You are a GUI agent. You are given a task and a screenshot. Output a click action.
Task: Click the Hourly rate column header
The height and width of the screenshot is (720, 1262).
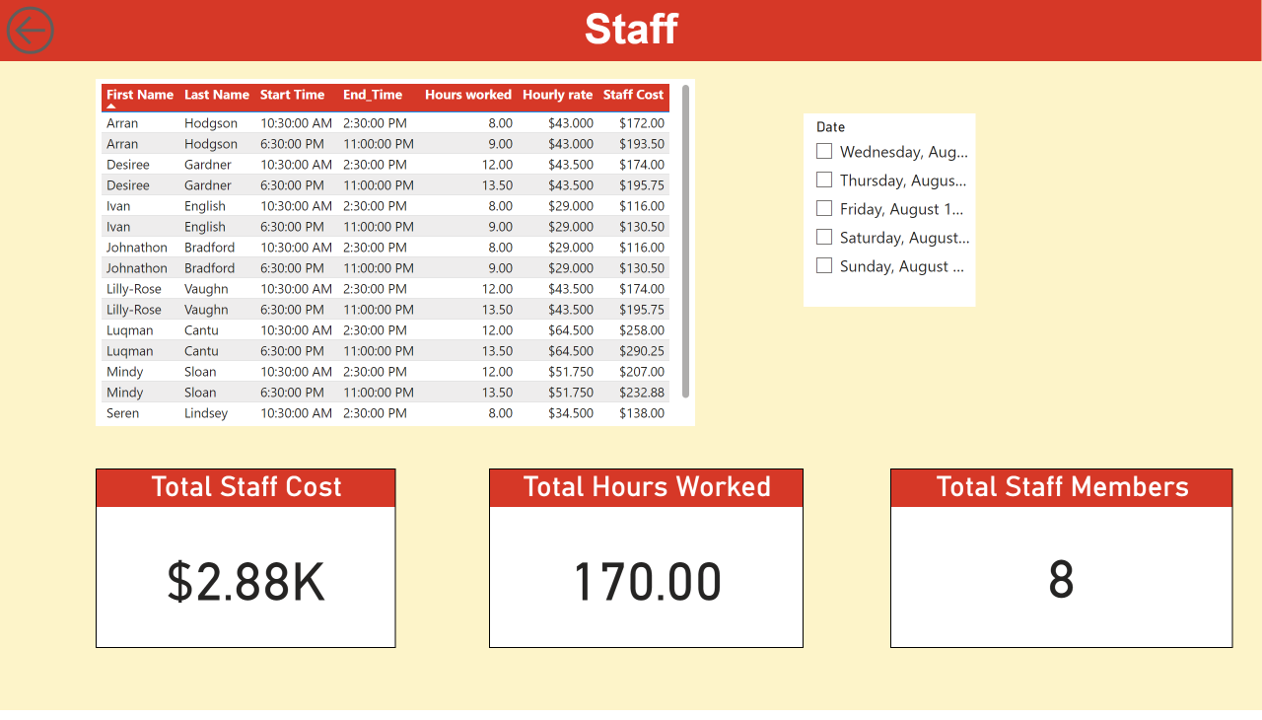tap(557, 95)
